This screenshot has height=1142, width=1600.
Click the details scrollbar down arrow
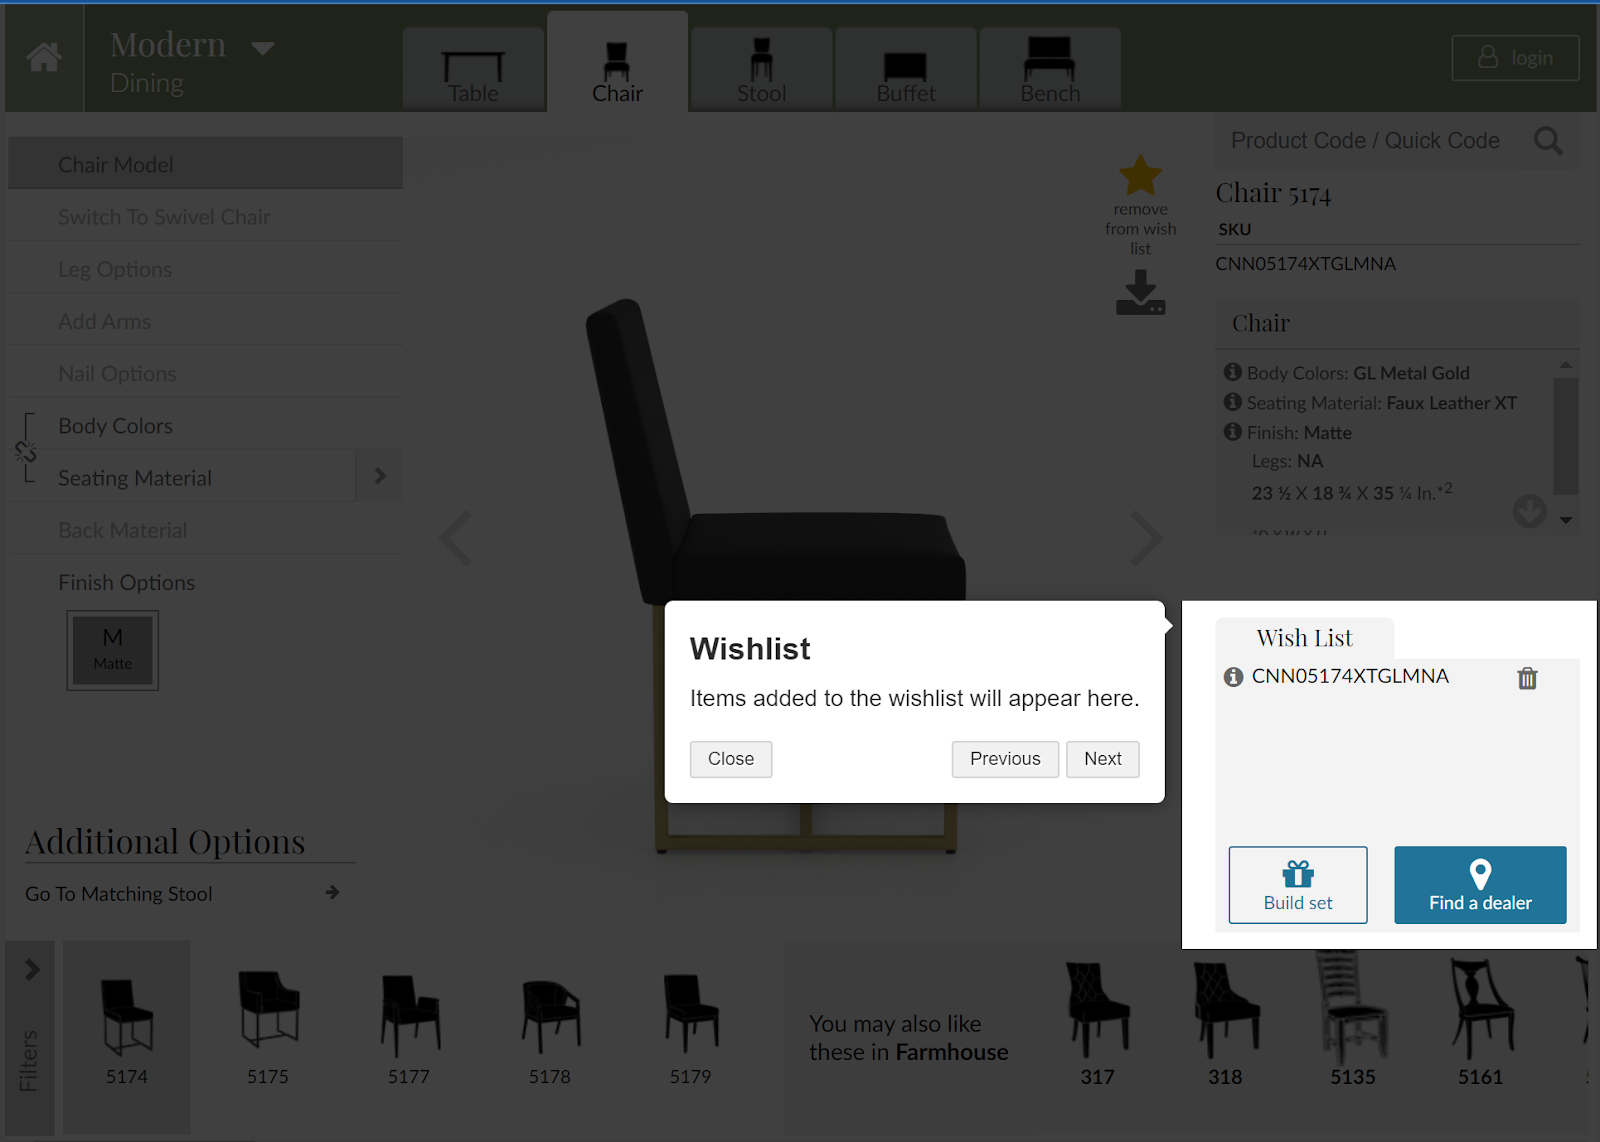pyautogui.click(x=1566, y=520)
